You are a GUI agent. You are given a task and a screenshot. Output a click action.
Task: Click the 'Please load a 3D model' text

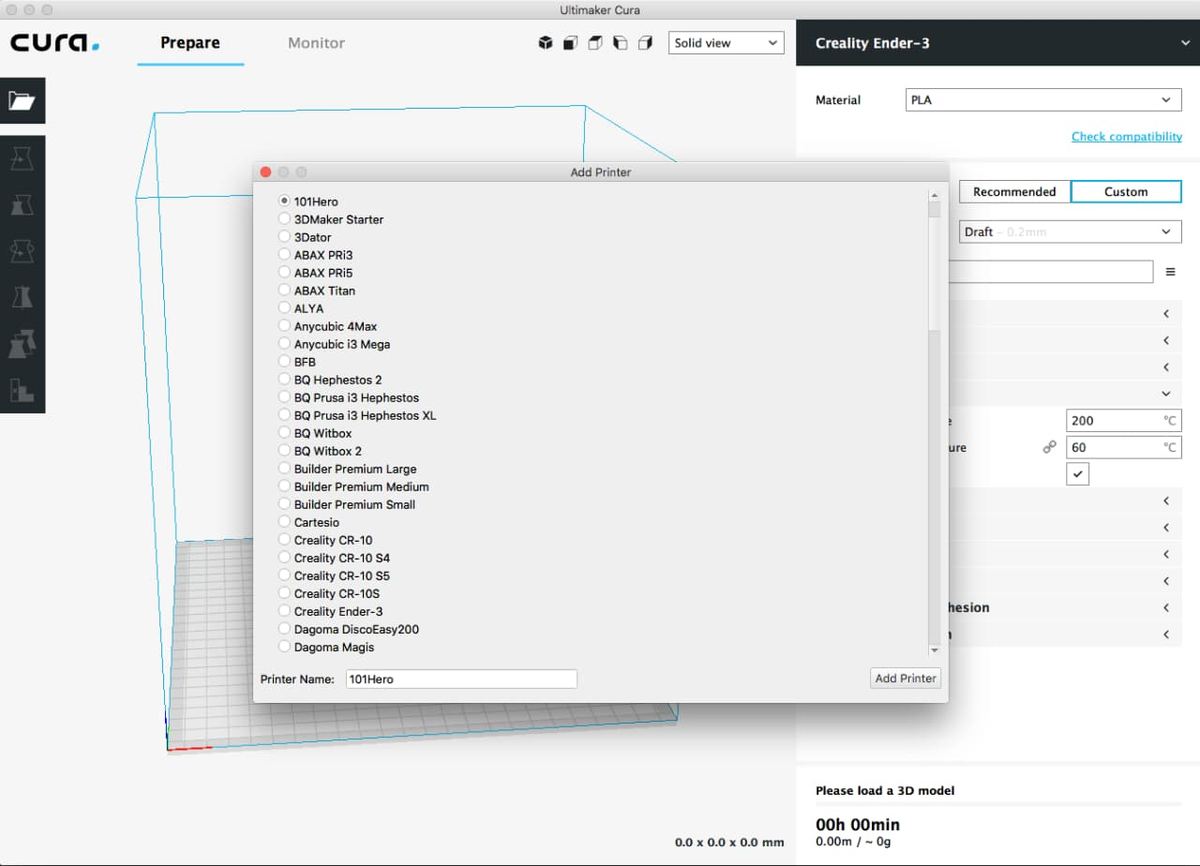point(885,790)
